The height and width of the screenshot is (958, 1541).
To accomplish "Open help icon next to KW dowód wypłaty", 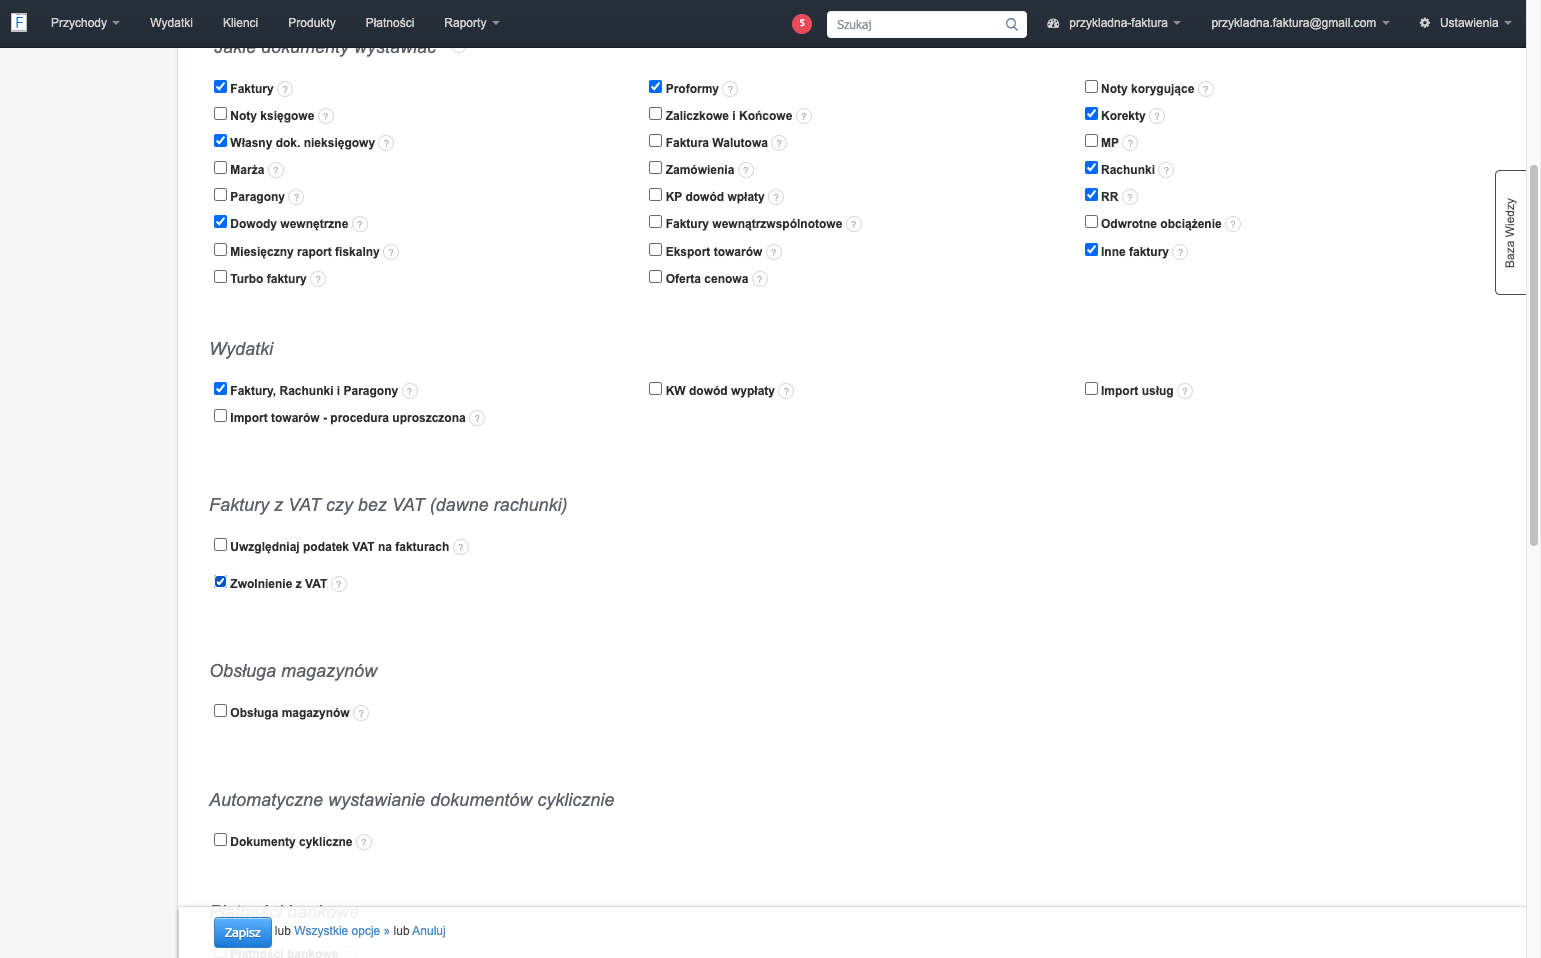I will [786, 391].
